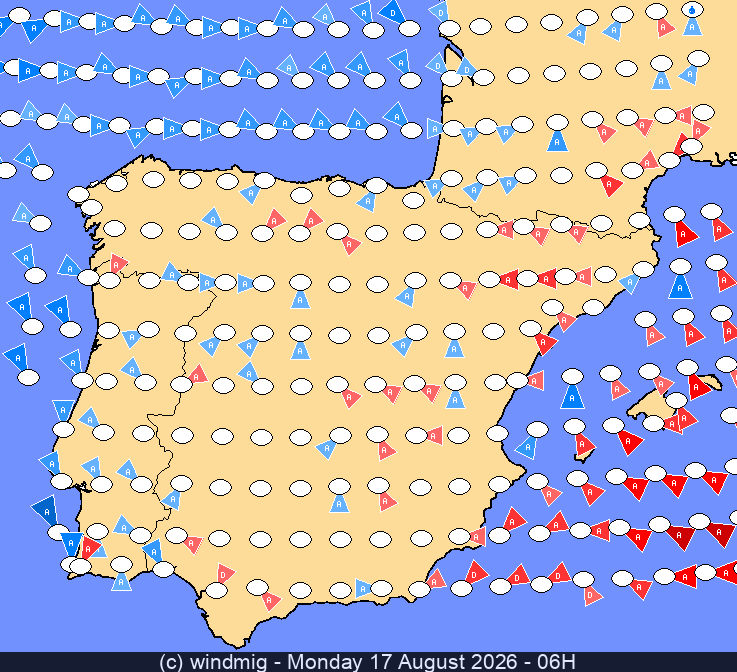Click the Menorca island landmass

click(x=711, y=382)
